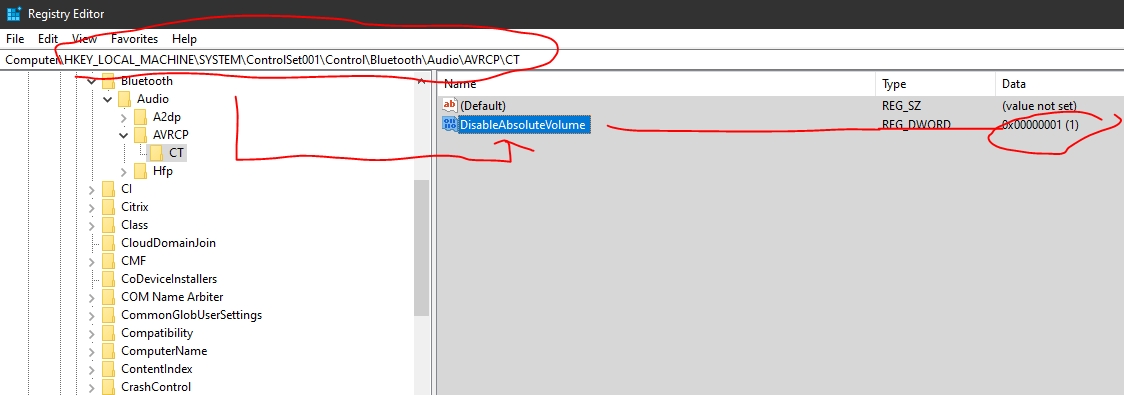Viewport: 1124px width, 395px height.
Task: Select the COM Name Arbiter folder icon
Action: coord(108,297)
